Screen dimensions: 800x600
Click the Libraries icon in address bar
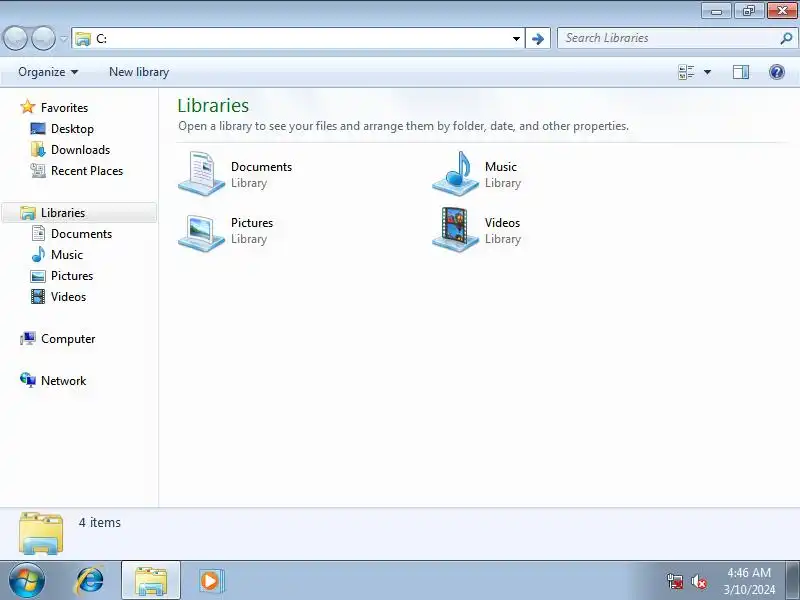point(82,39)
